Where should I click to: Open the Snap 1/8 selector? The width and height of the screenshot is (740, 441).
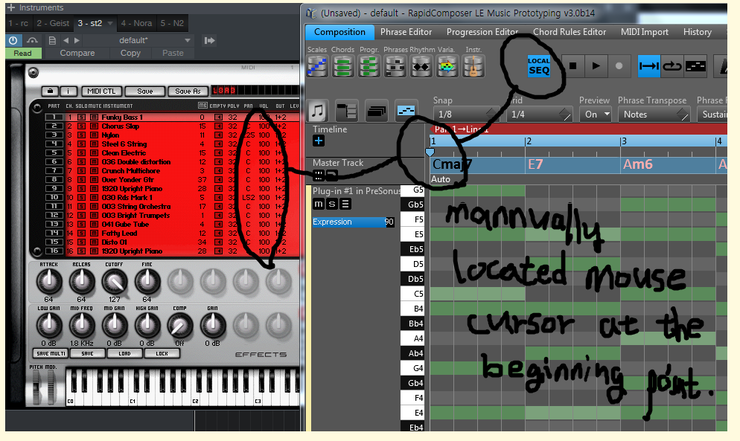point(465,114)
